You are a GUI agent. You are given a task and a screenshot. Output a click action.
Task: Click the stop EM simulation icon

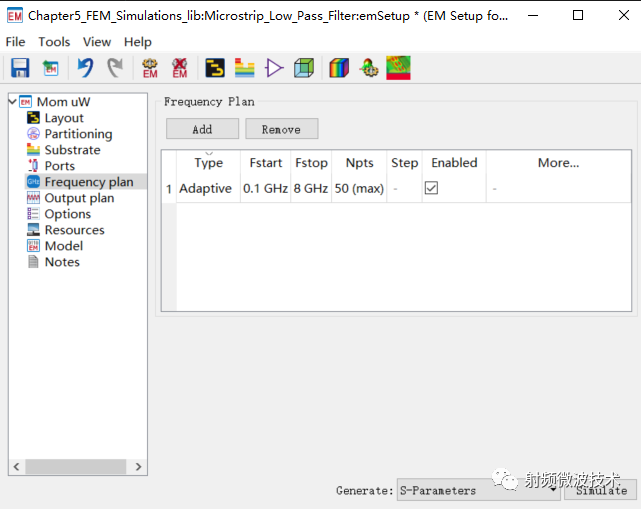(179, 68)
